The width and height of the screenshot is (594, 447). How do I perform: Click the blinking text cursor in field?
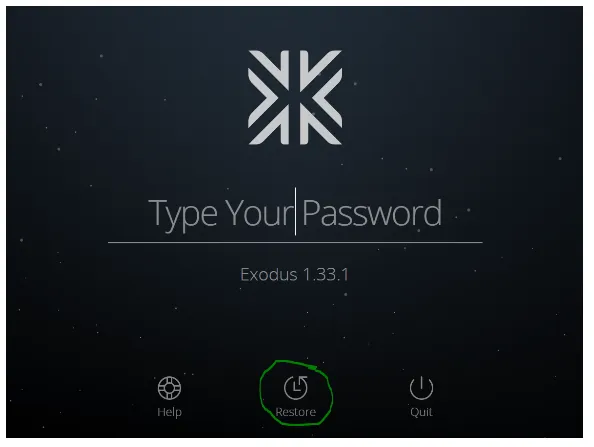pyautogui.click(x=295, y=211)
